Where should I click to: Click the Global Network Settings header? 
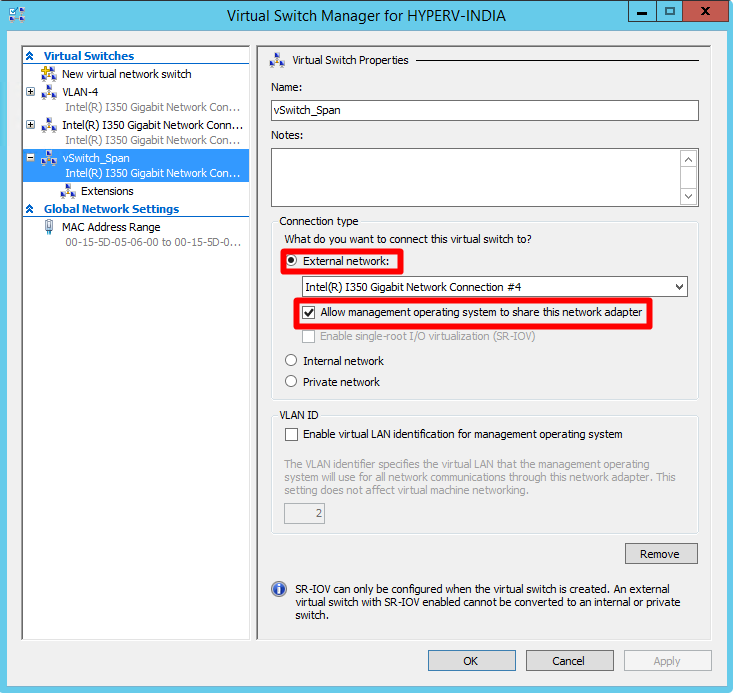pyautogui.click(x=111, y=208)
